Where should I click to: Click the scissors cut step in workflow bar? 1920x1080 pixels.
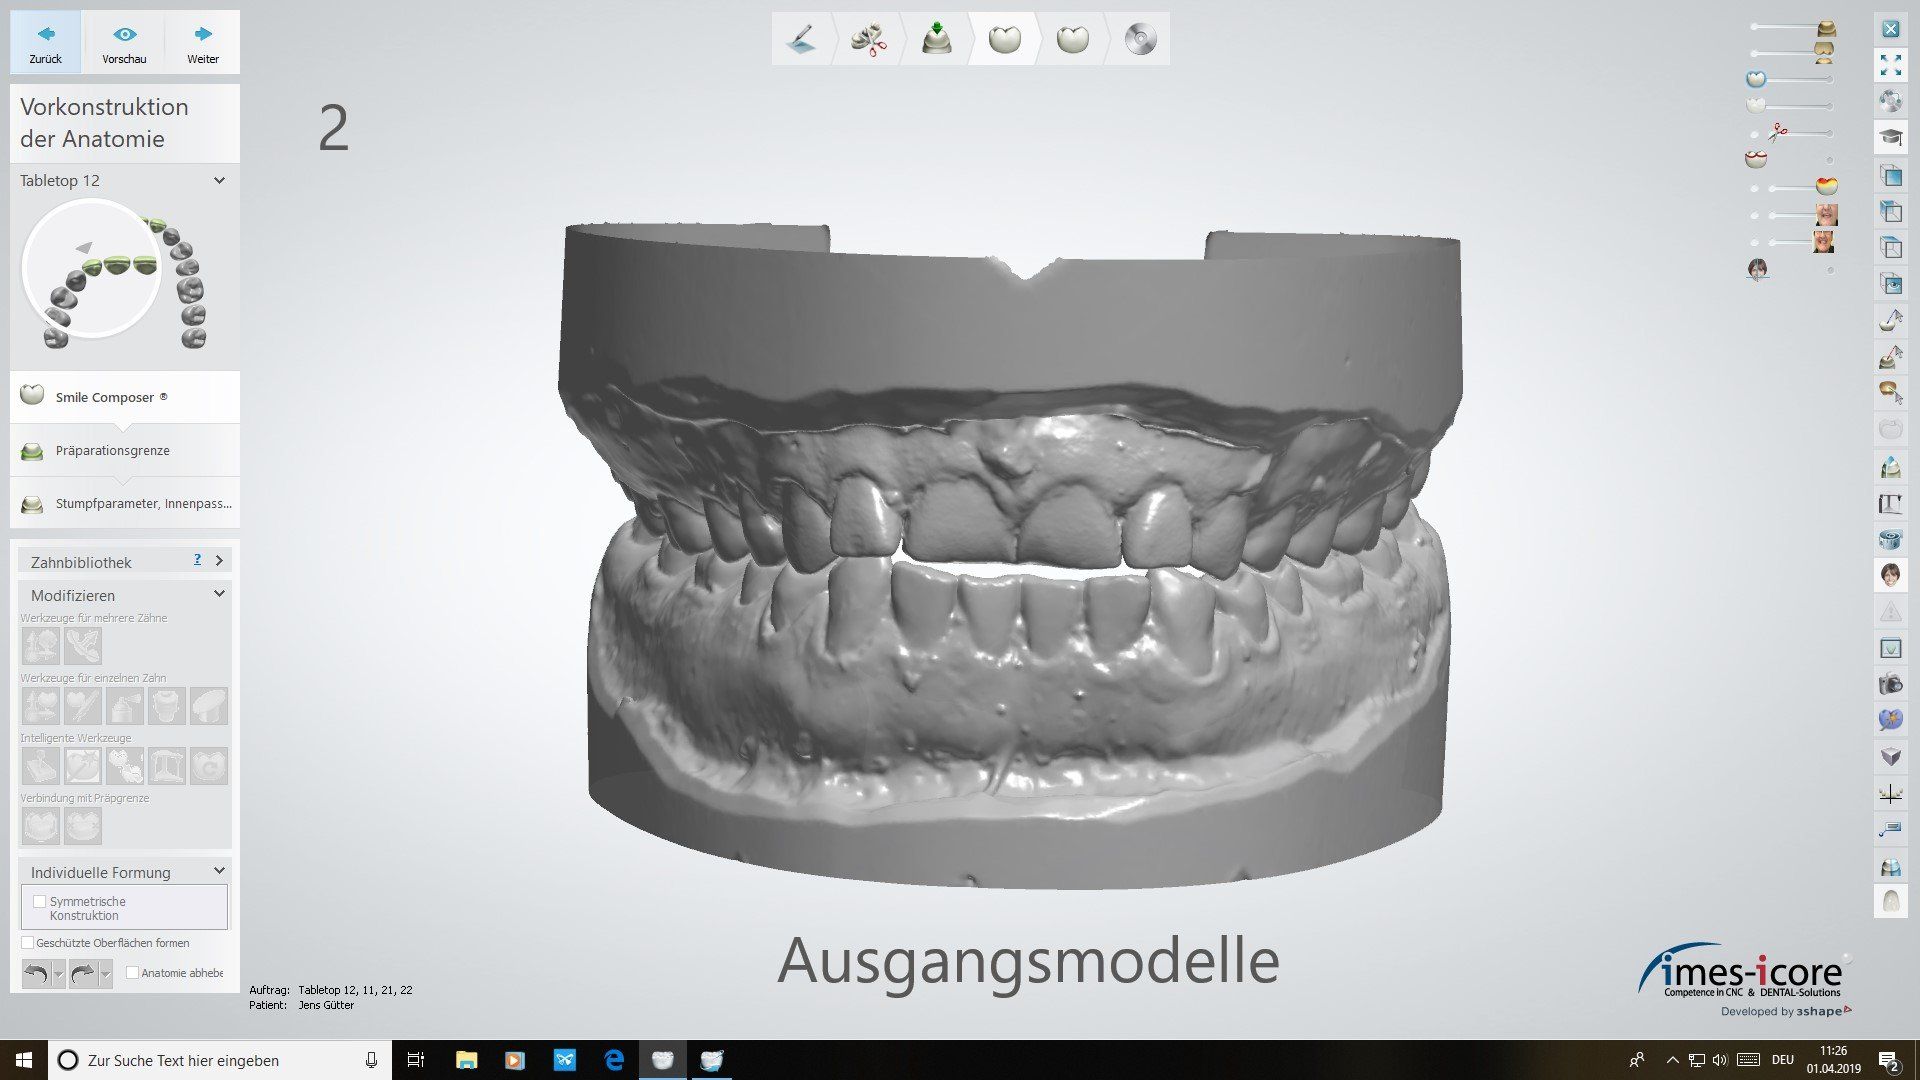[868, 40]
